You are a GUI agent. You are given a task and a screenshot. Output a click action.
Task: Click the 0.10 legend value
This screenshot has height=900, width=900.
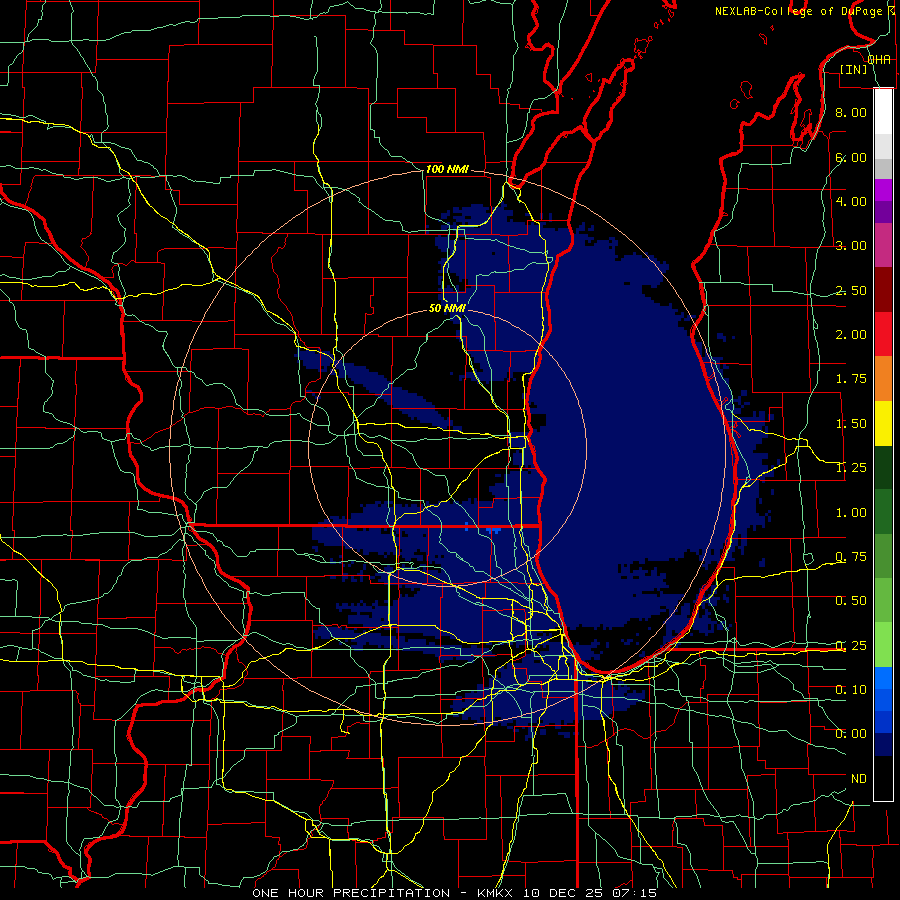850,690
